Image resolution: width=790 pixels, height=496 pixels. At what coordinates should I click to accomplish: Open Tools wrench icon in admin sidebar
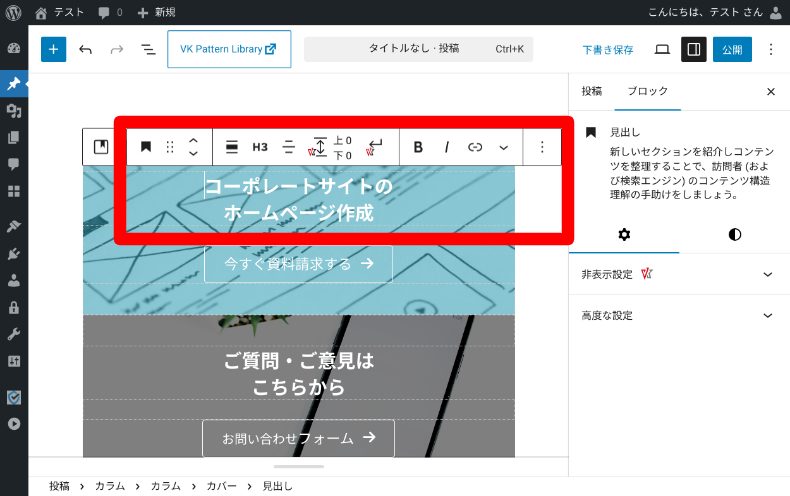pyautogui.click(x=14, y=334)
